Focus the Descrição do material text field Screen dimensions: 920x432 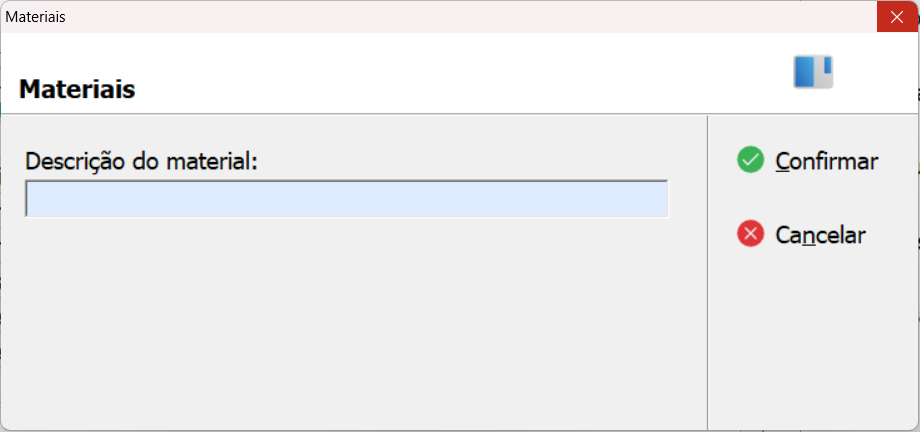[347, 198]
